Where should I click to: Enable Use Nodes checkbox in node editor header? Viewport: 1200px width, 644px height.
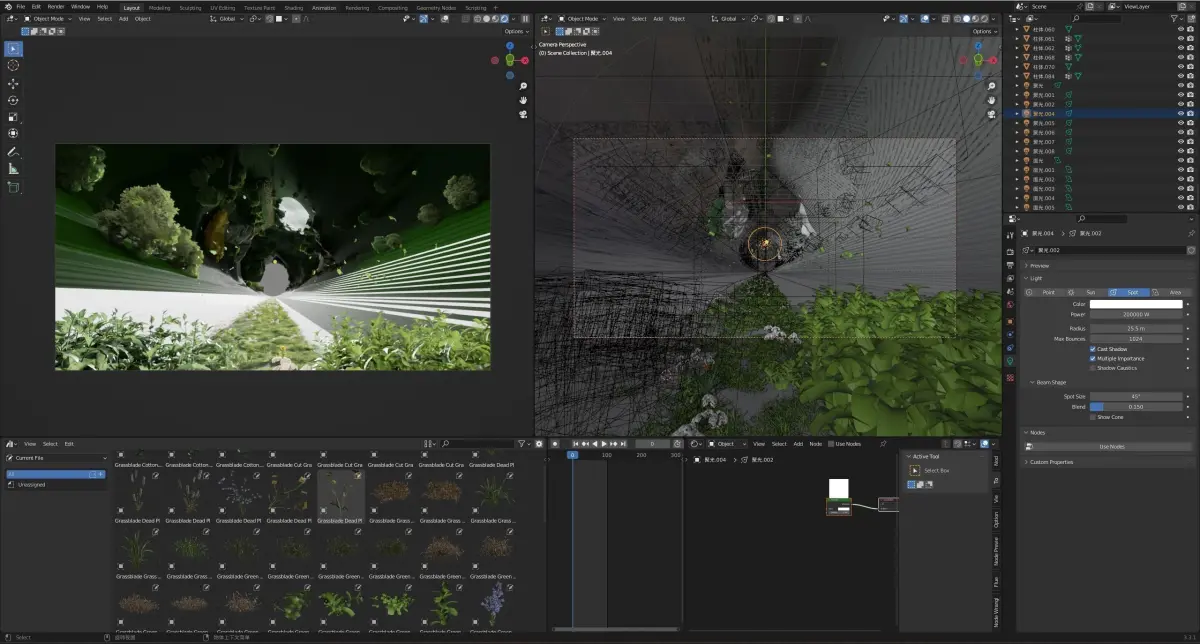830,443
